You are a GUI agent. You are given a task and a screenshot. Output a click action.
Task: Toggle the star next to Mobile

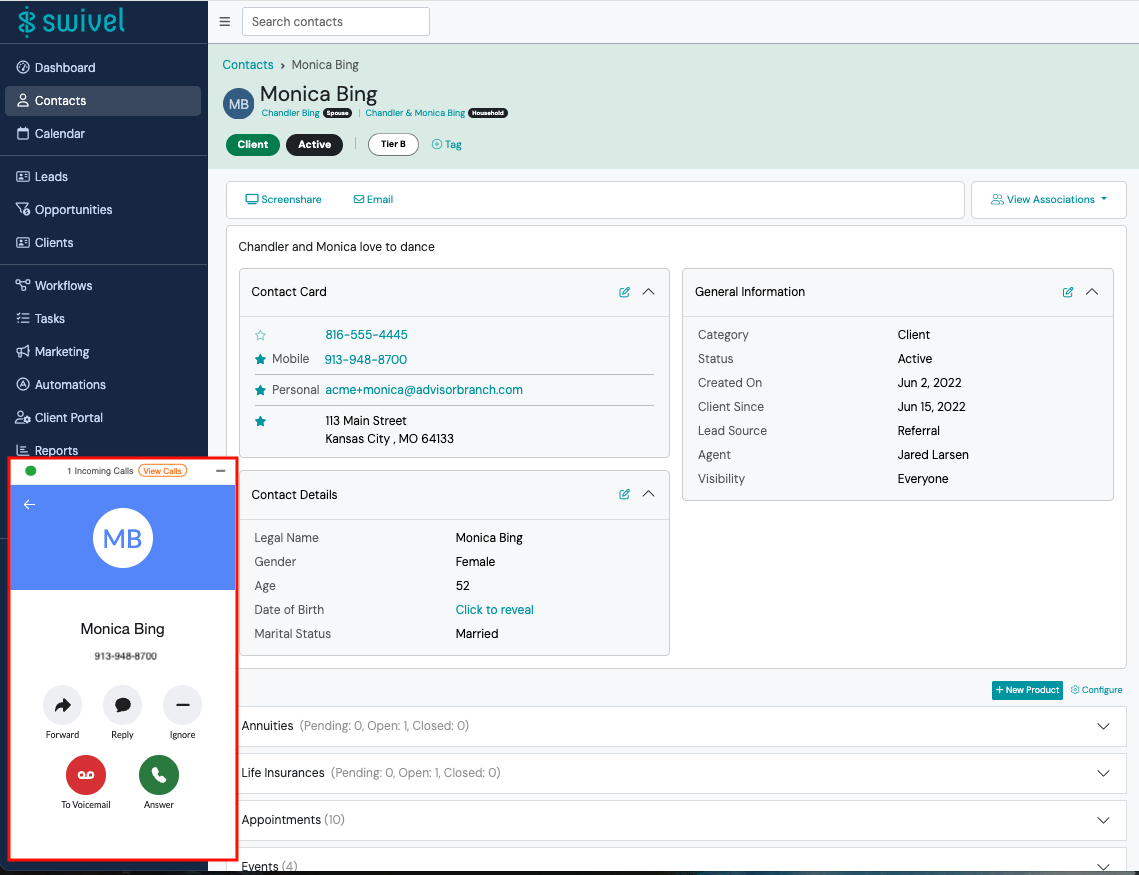click(260, 359)
